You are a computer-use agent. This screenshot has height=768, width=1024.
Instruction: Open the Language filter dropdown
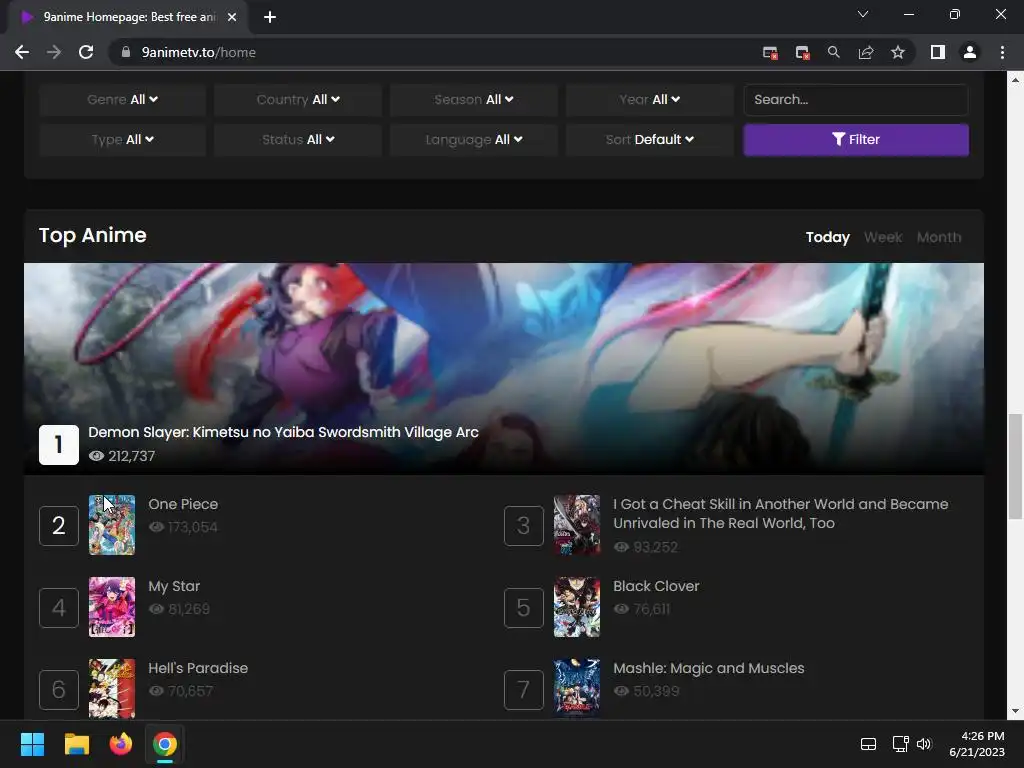tap(473, 139)
